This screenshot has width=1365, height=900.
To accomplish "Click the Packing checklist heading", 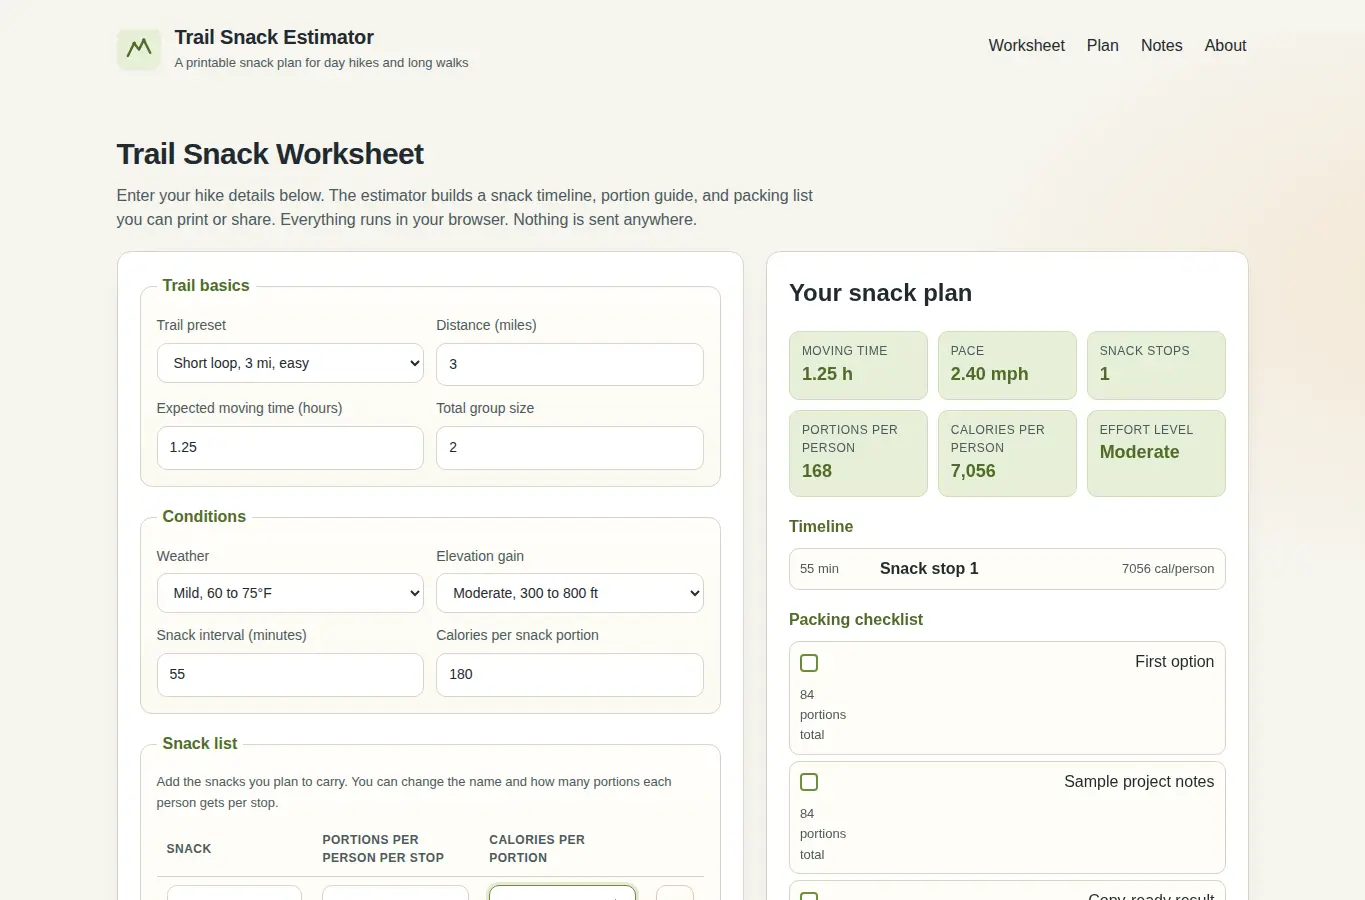I will (x=856, y=619).
